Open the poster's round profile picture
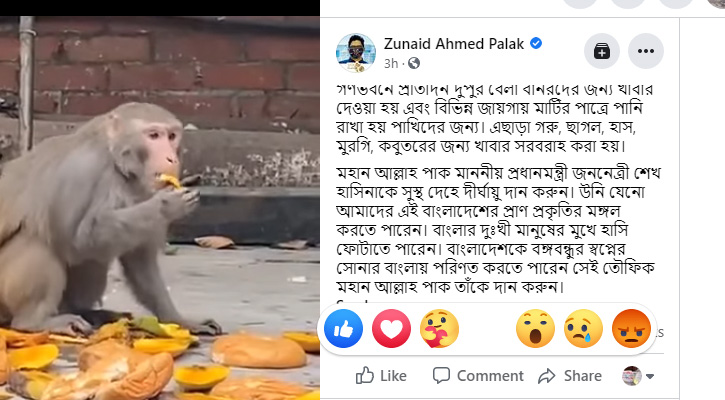The image size is (725, 400). click(356, 52)
